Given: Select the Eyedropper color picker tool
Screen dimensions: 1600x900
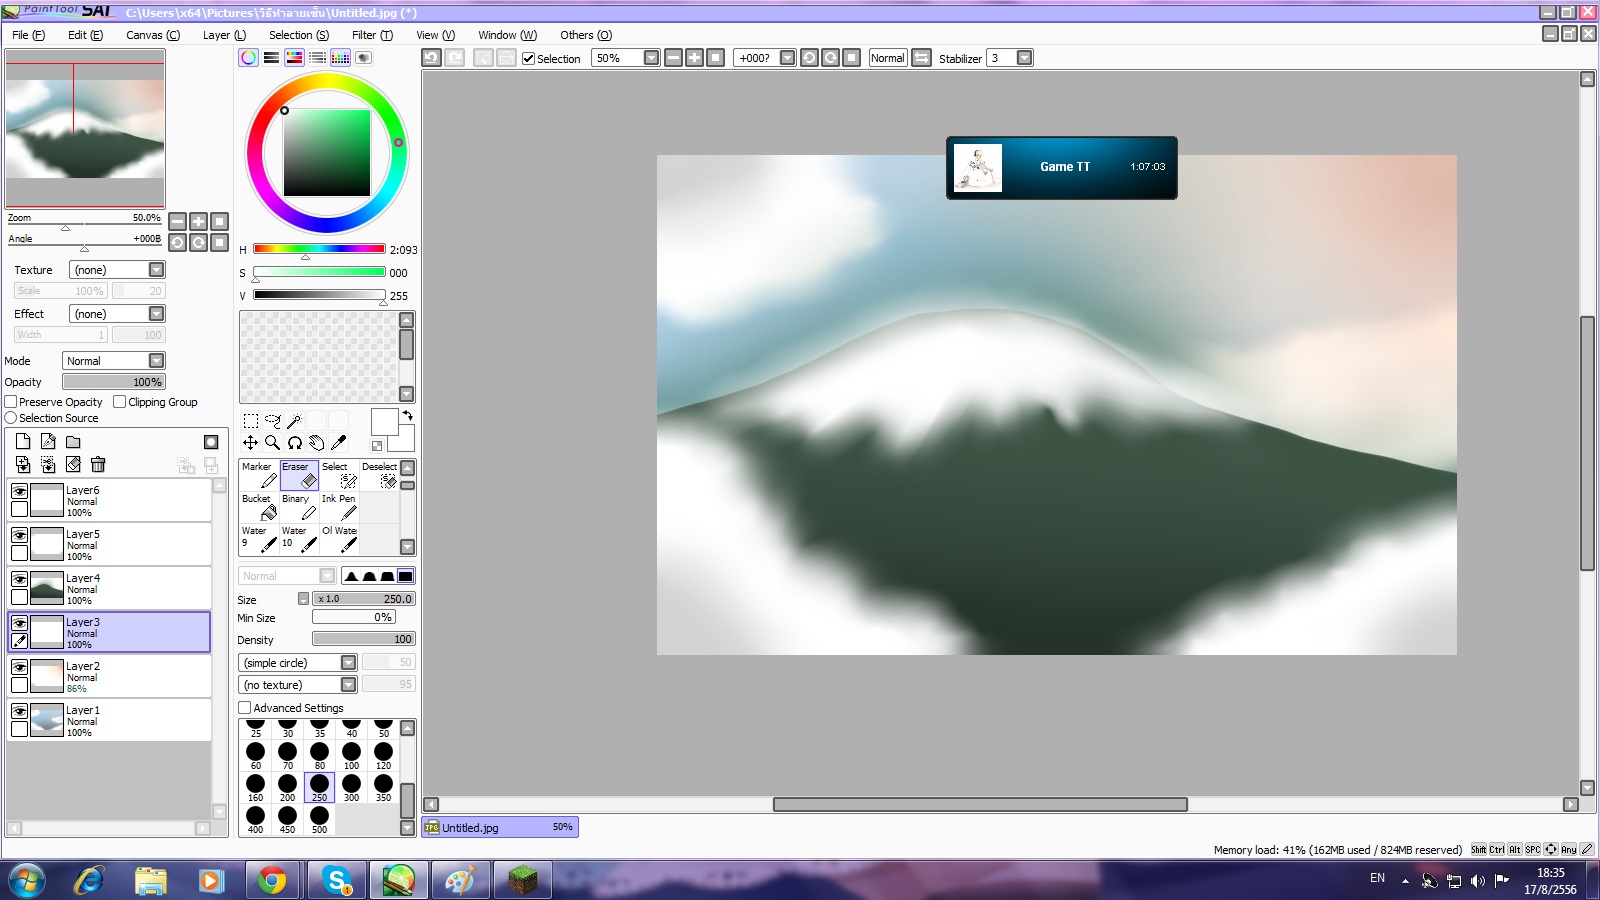Looking at the screenshot, I should (x=339, y=443).
